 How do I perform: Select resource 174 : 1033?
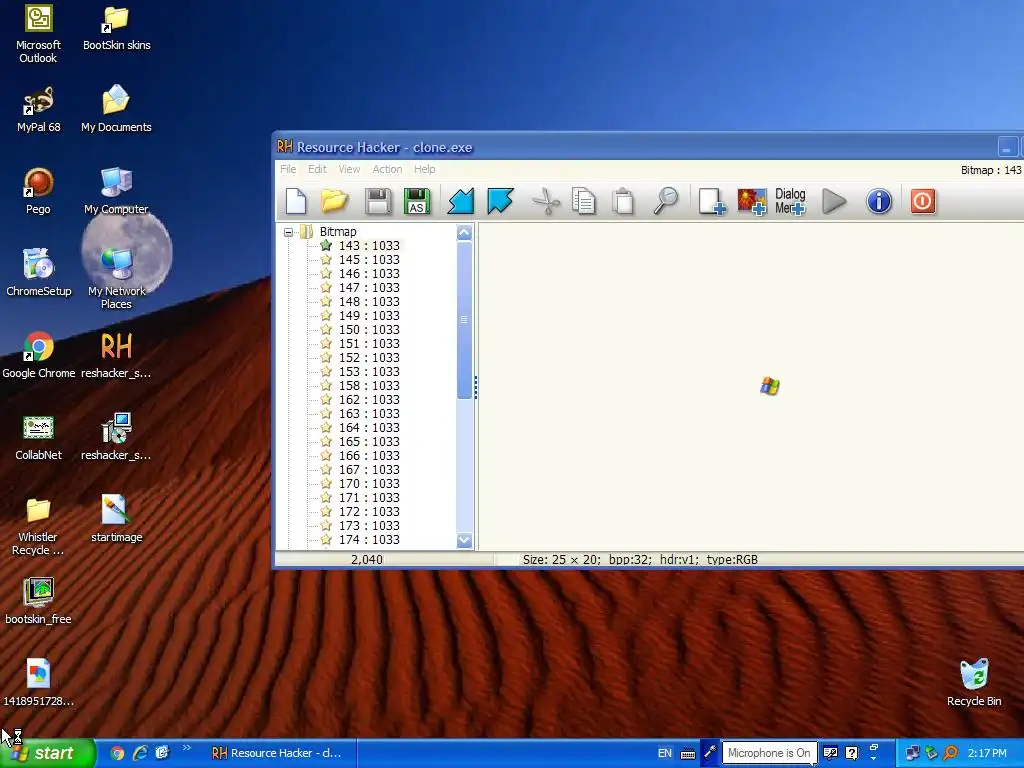[369, 540]
